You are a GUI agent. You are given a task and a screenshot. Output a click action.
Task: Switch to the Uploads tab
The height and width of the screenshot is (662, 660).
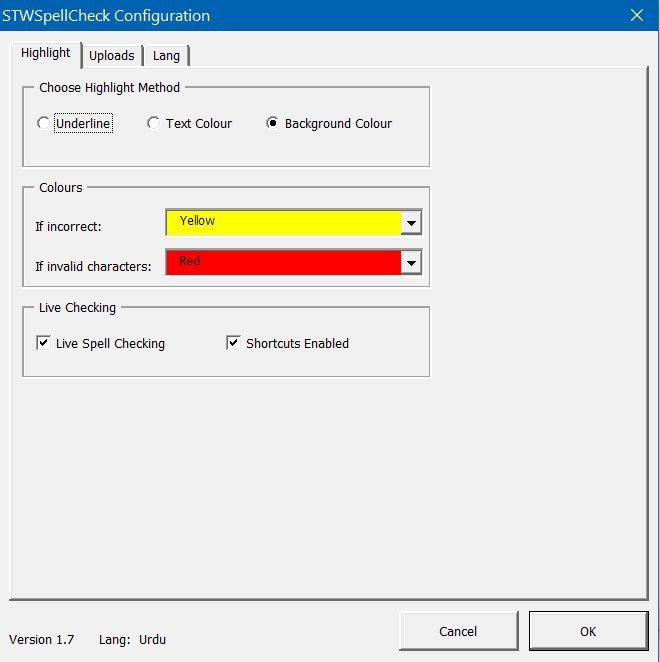click(111, 55)
